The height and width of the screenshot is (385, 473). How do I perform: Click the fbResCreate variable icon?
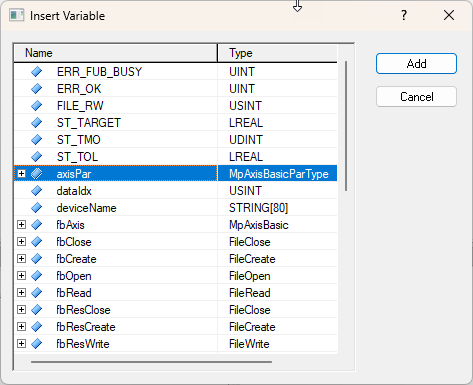click(37, 327)
